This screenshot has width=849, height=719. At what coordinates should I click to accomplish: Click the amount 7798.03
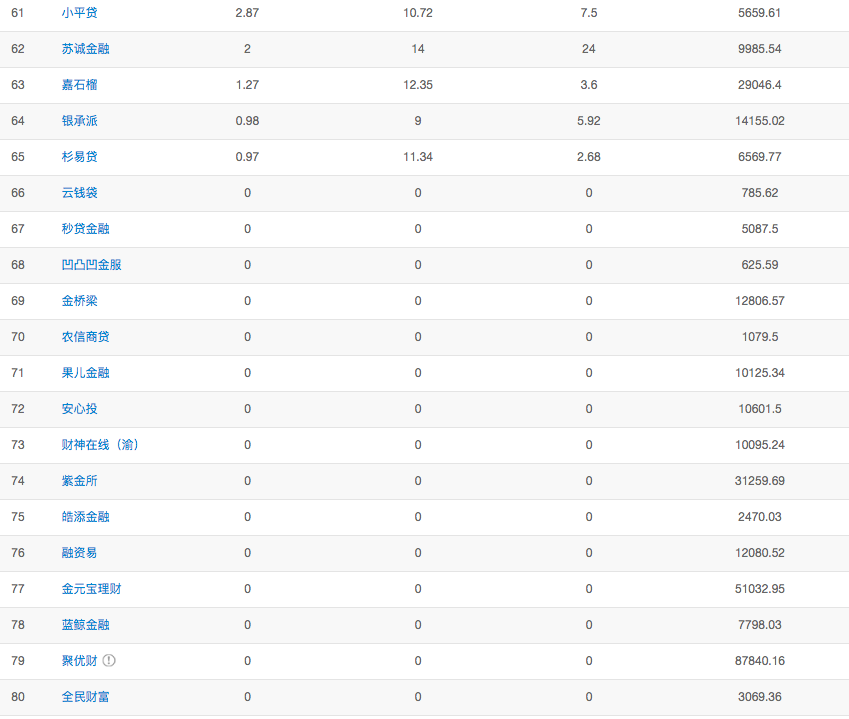point(760,625)
